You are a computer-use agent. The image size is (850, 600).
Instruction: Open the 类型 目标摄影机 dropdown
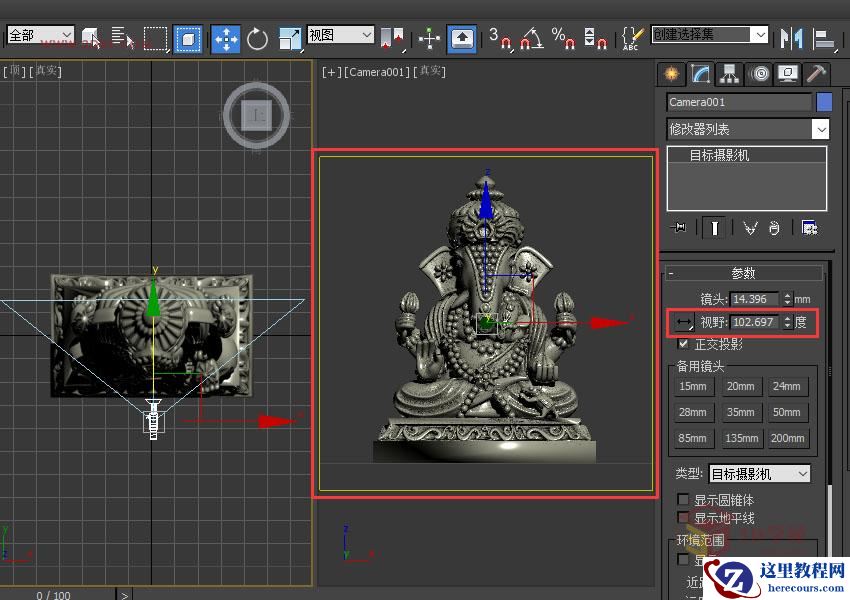point(760,473)
